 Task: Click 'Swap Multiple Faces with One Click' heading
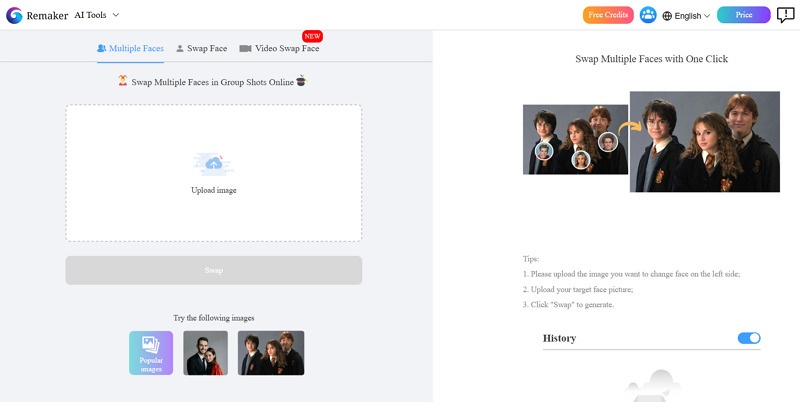(x=652, y=59)
